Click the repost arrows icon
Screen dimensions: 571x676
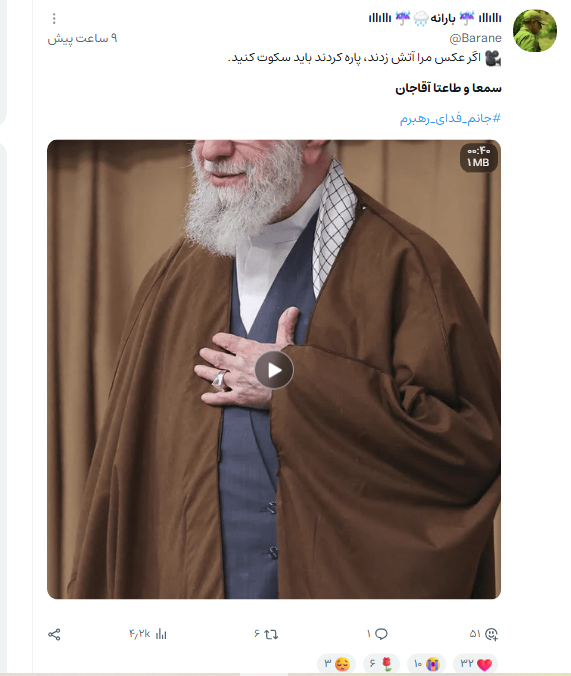(x=271, y=634)
